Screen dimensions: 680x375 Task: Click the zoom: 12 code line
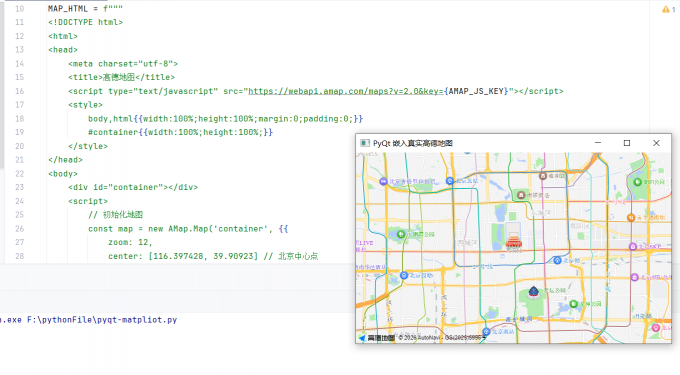130,242
